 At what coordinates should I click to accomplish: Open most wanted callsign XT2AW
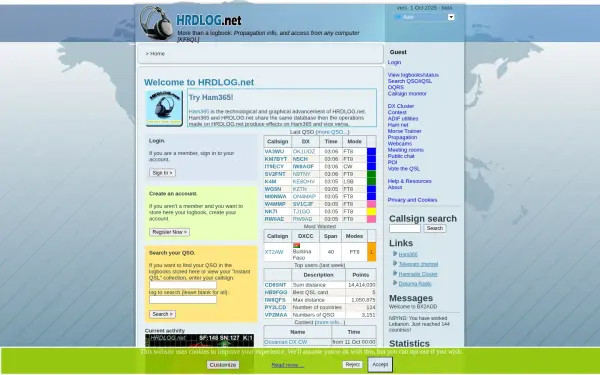[274, 252]
